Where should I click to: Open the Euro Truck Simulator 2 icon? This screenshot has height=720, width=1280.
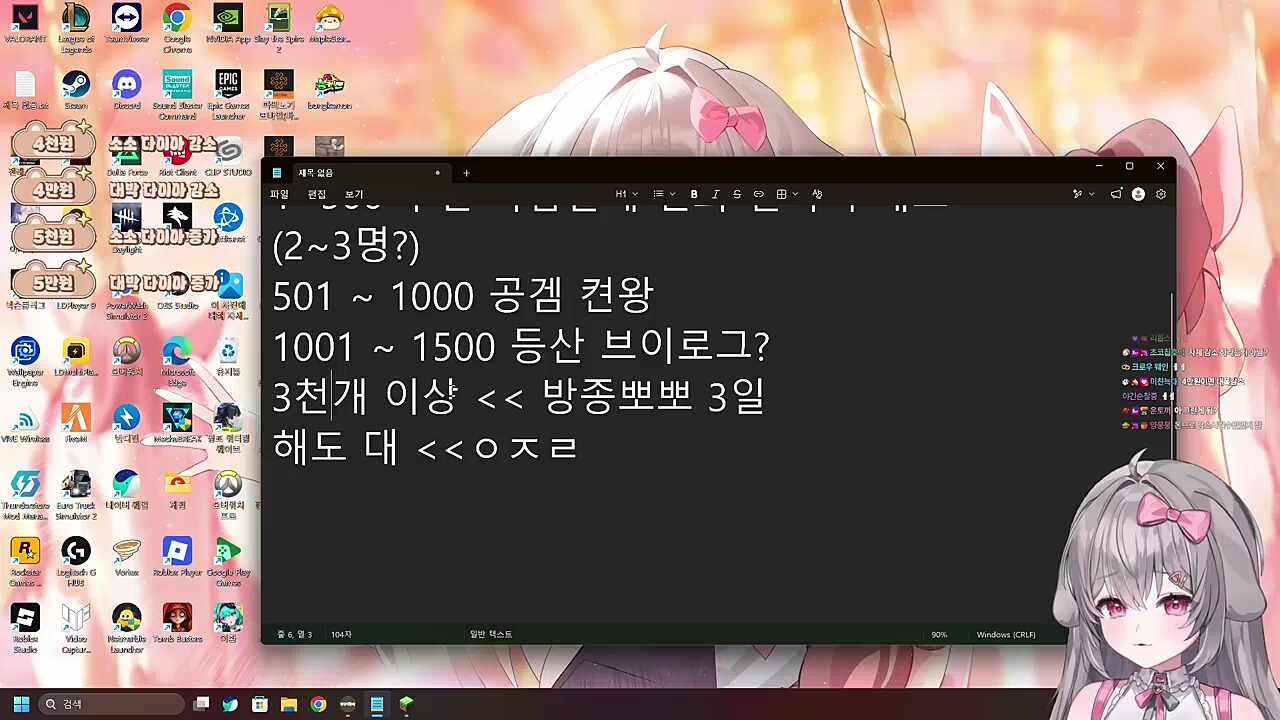[76, 495]
